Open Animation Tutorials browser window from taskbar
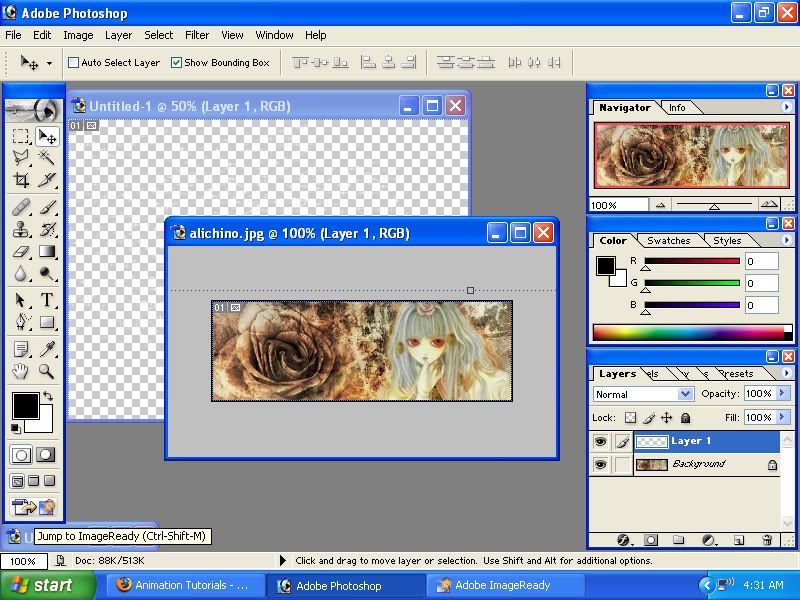Screen dimensions: 800x600 pyautogui.click(x=186, y=585)
